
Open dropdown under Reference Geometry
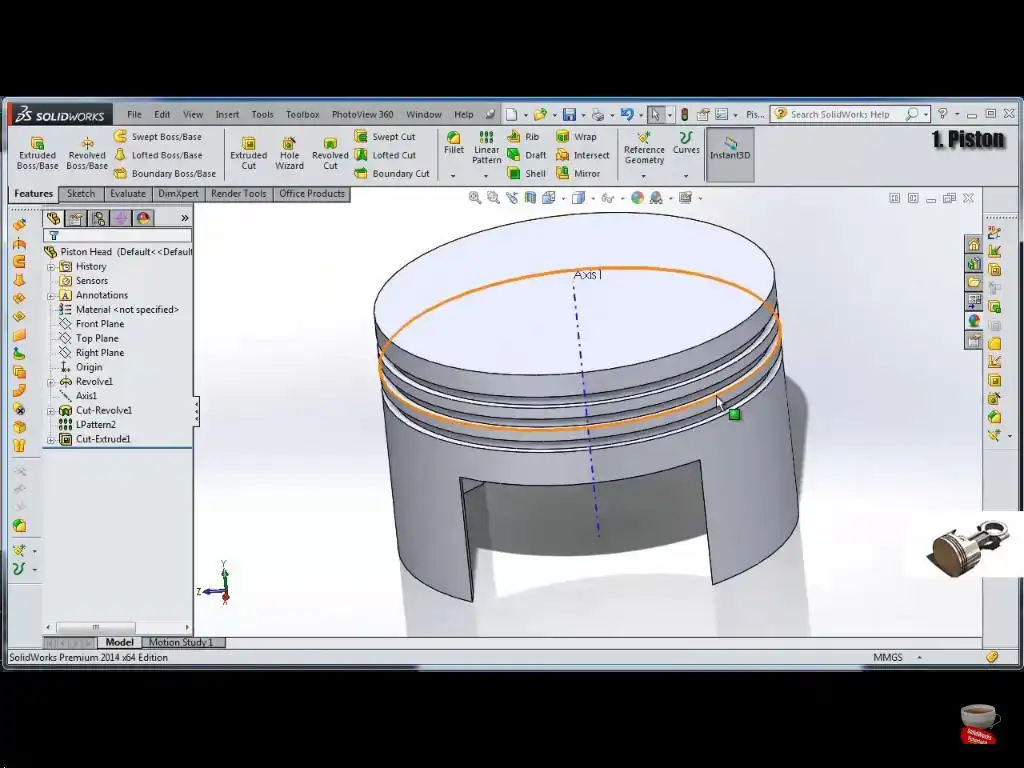pos(643,176)
